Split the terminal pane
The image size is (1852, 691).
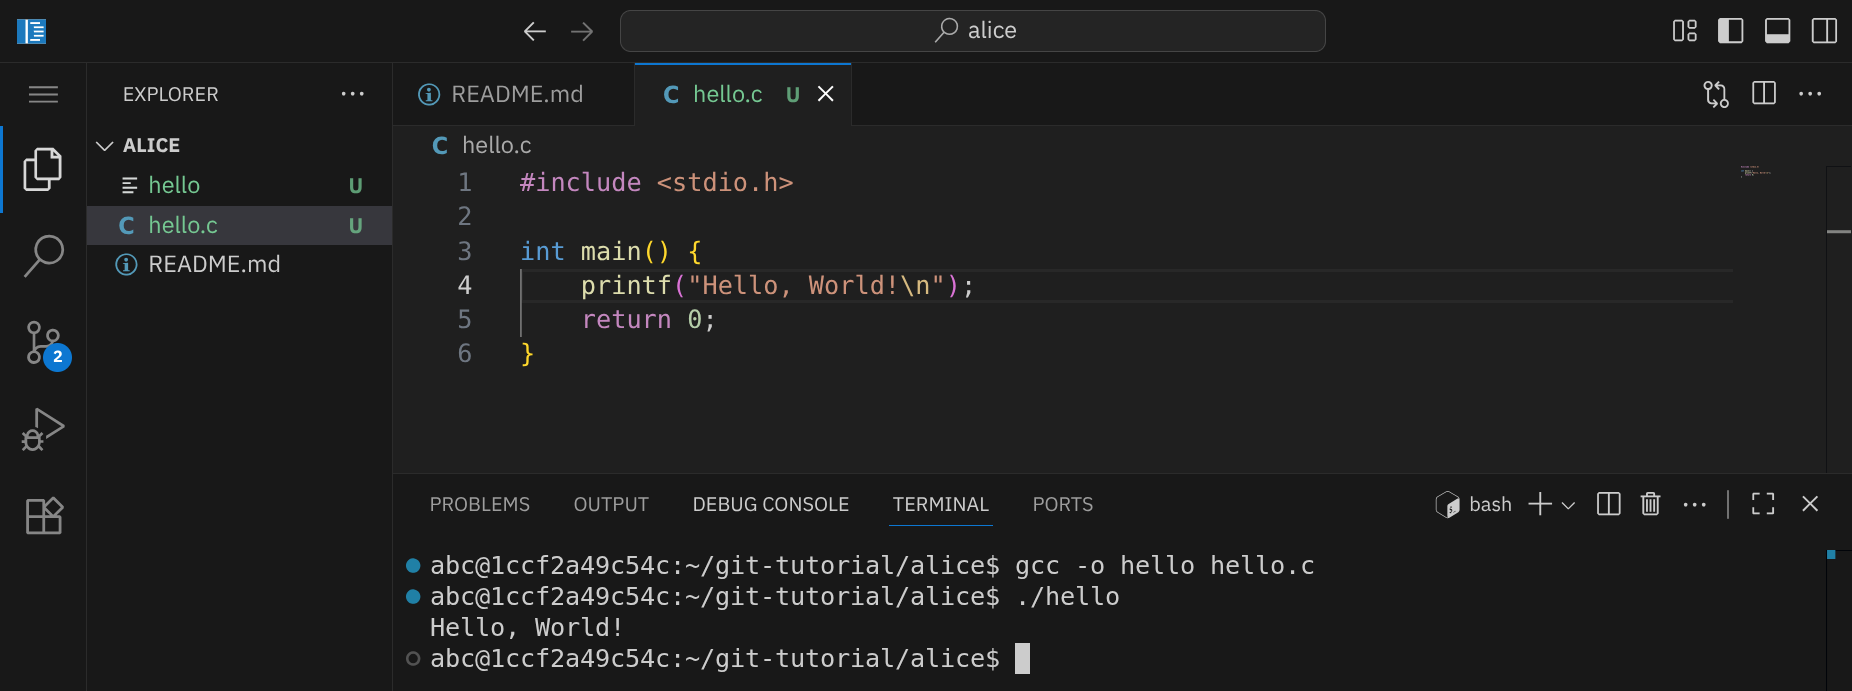[1608, 504]
